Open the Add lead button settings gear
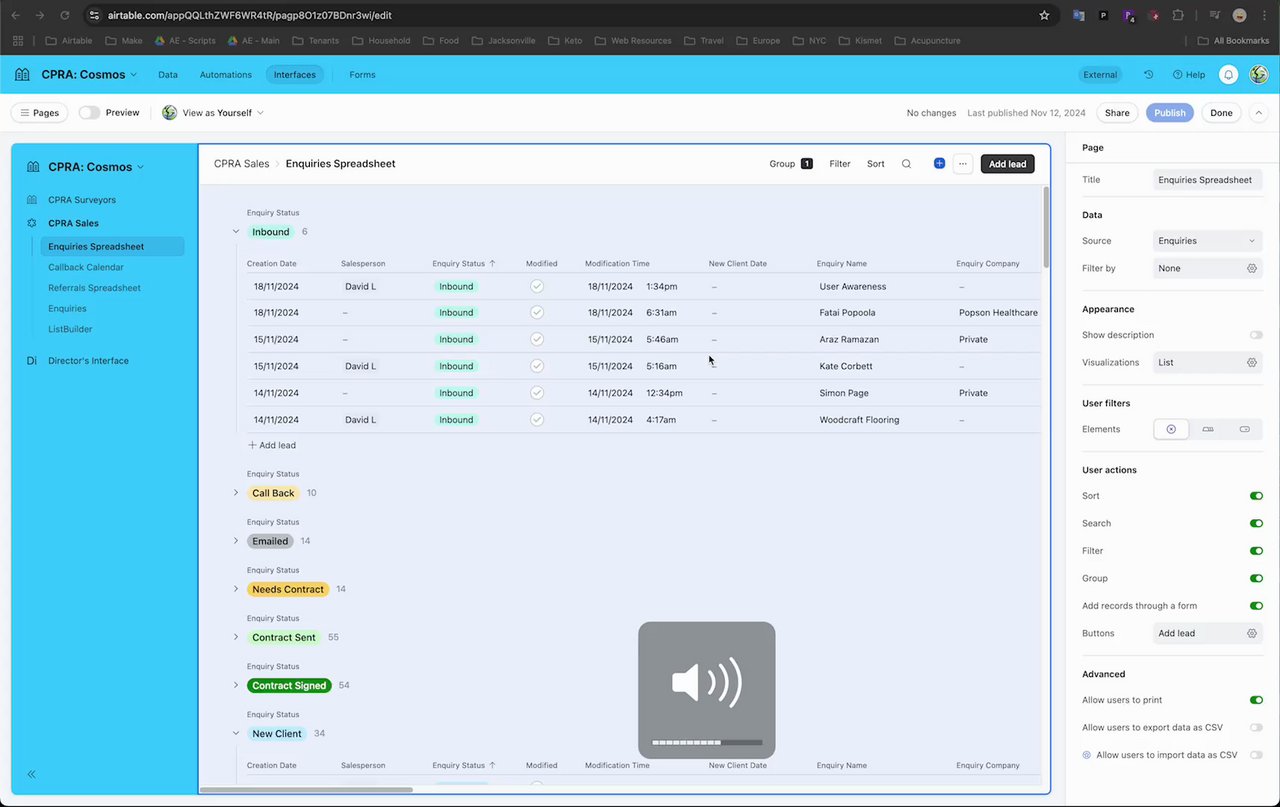1280x807 pixels. click(1251, 633)
